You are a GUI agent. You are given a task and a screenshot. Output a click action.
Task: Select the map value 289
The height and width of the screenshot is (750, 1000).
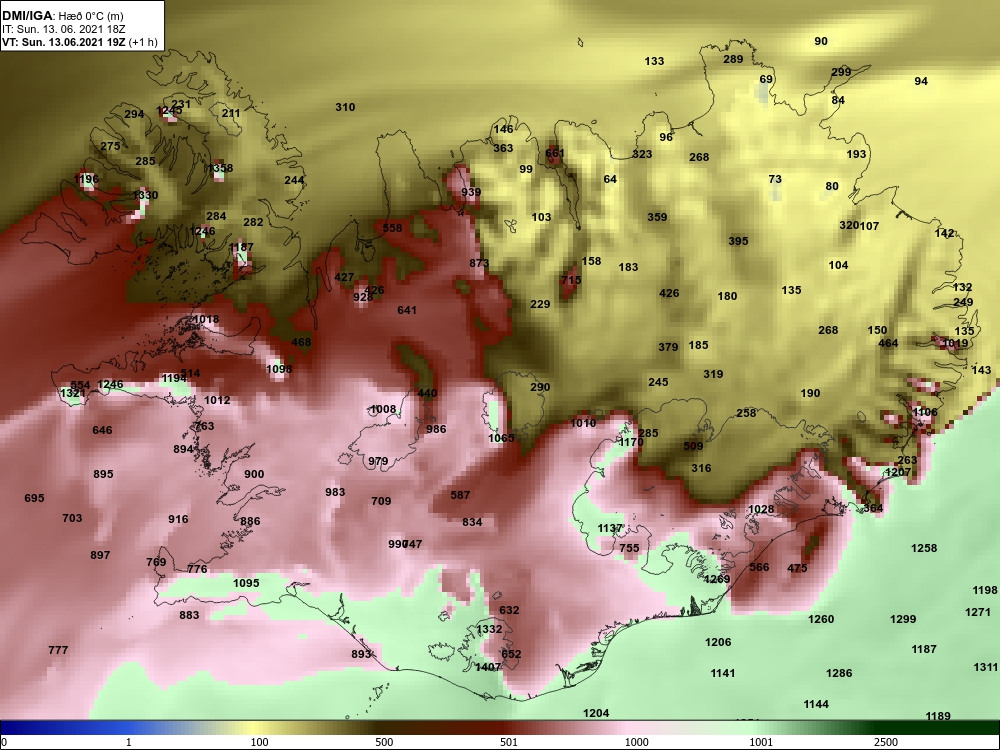tap(733, 59)
